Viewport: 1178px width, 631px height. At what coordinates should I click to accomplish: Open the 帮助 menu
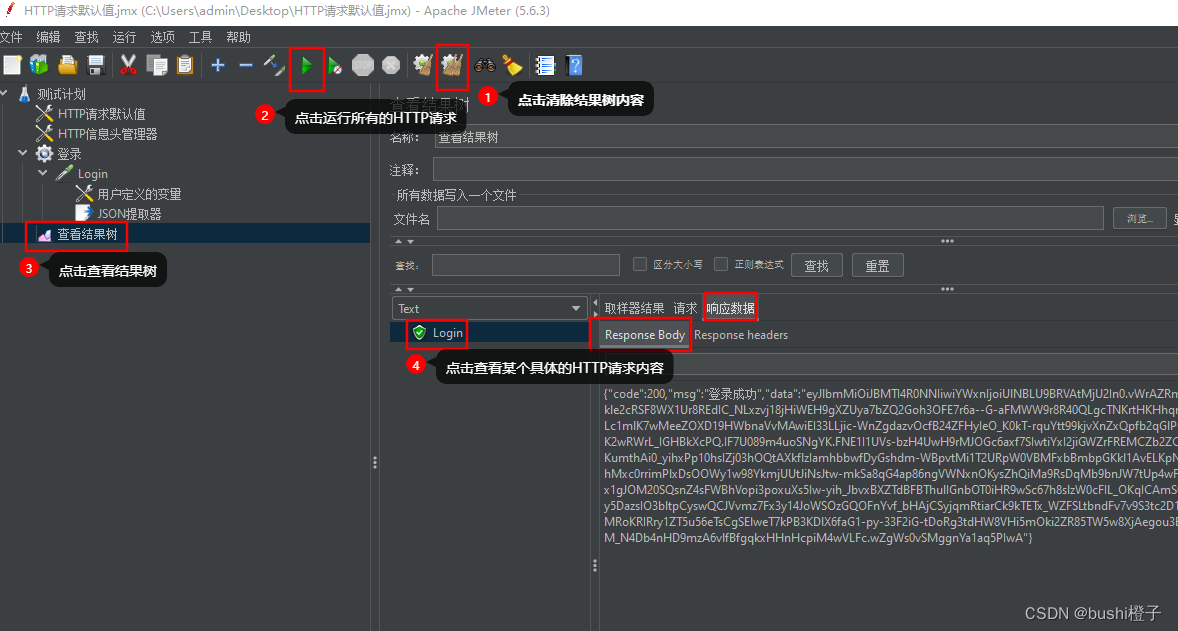238,37
